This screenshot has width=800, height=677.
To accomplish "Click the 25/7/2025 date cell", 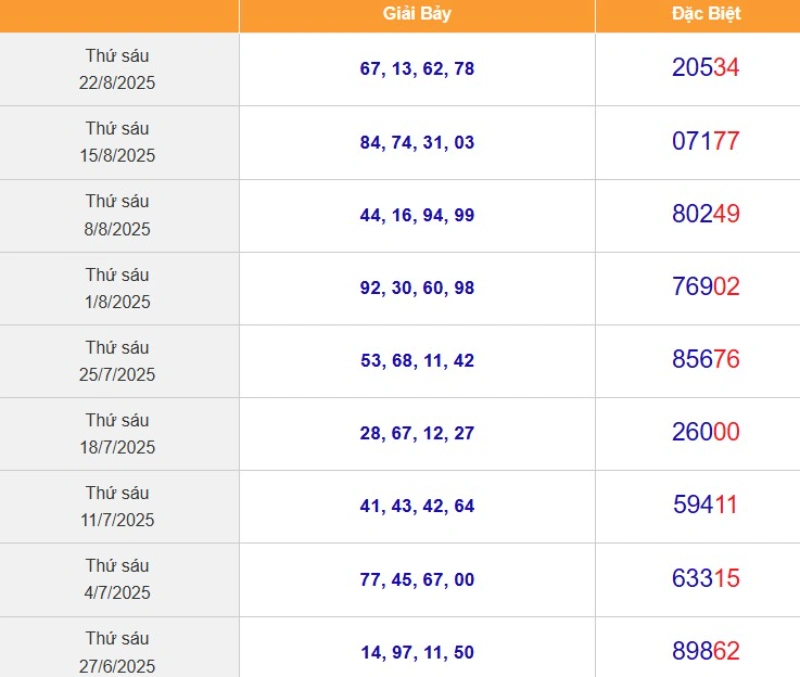I will pyautogui.click(x=117, y=361).
